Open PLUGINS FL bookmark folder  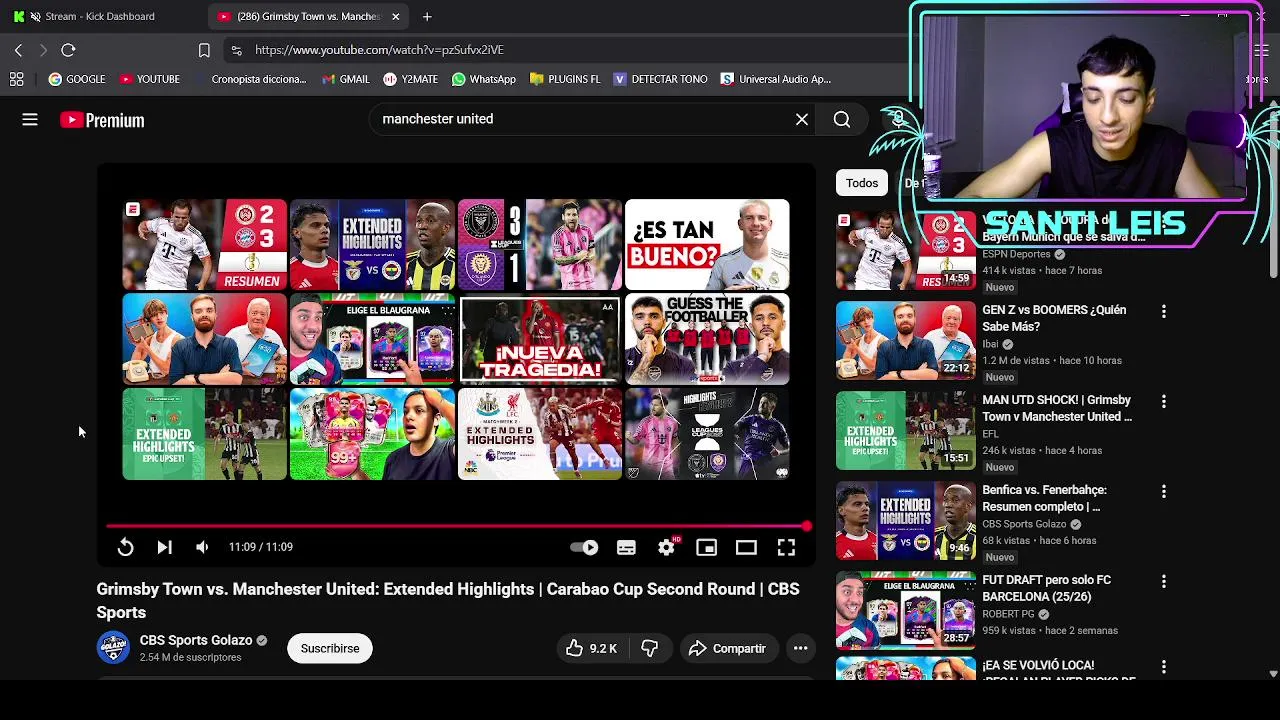click(565, 79)
